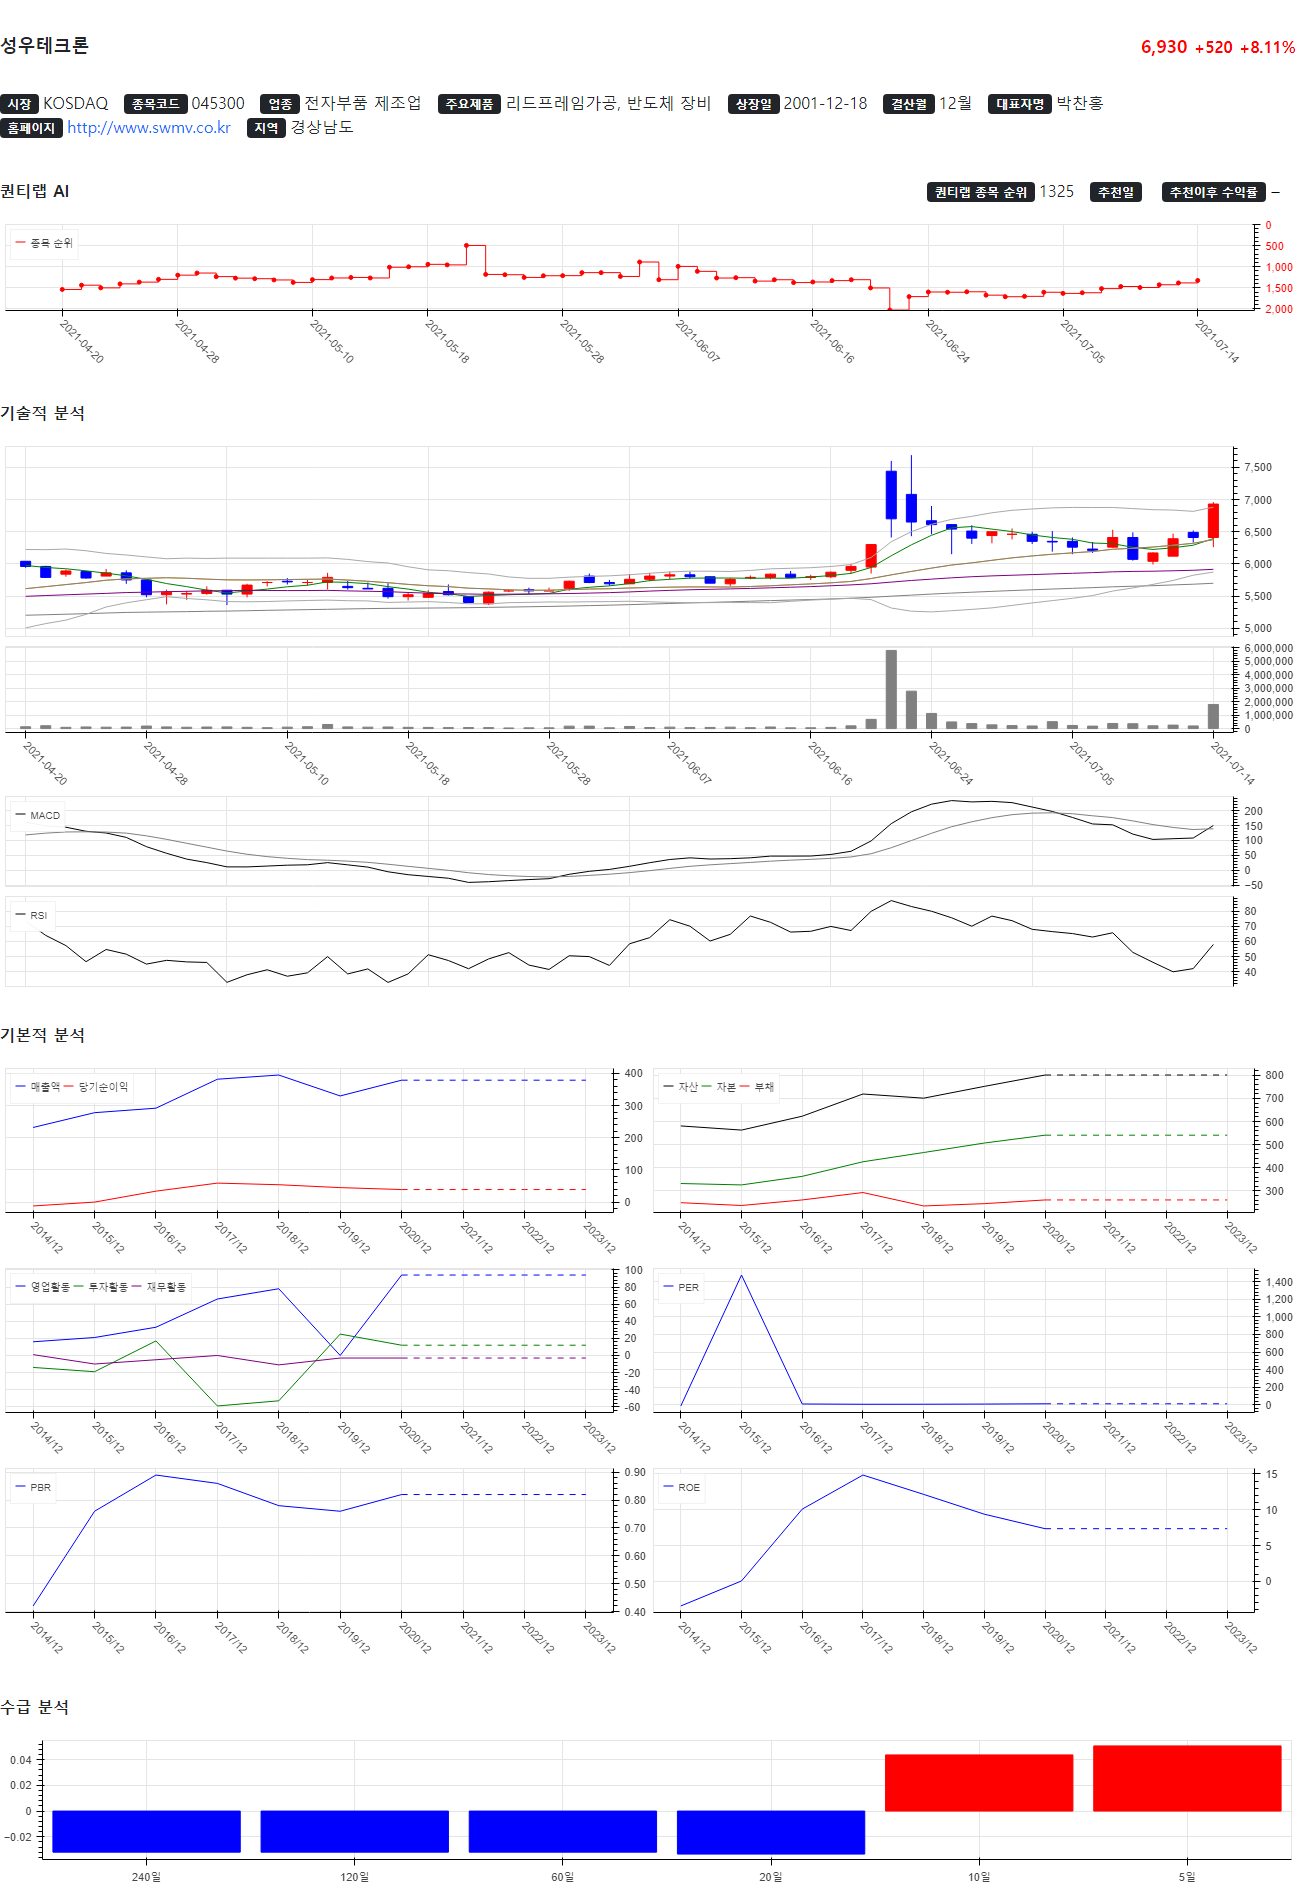Select the rank value 1325
1296x1893 pixels.
1057,192
